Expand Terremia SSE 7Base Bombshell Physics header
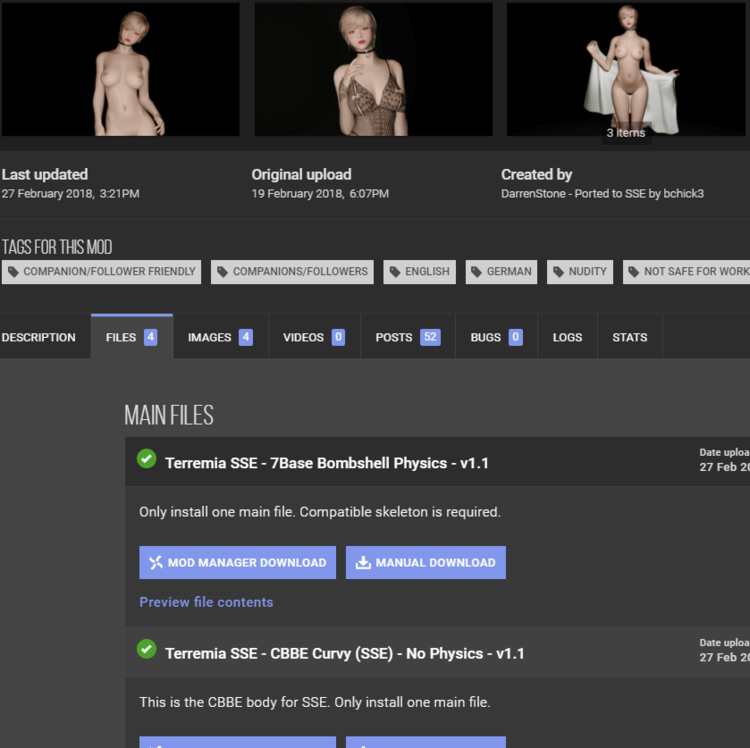The height and width of the screenshot is (748, 750). coord(437,462)
